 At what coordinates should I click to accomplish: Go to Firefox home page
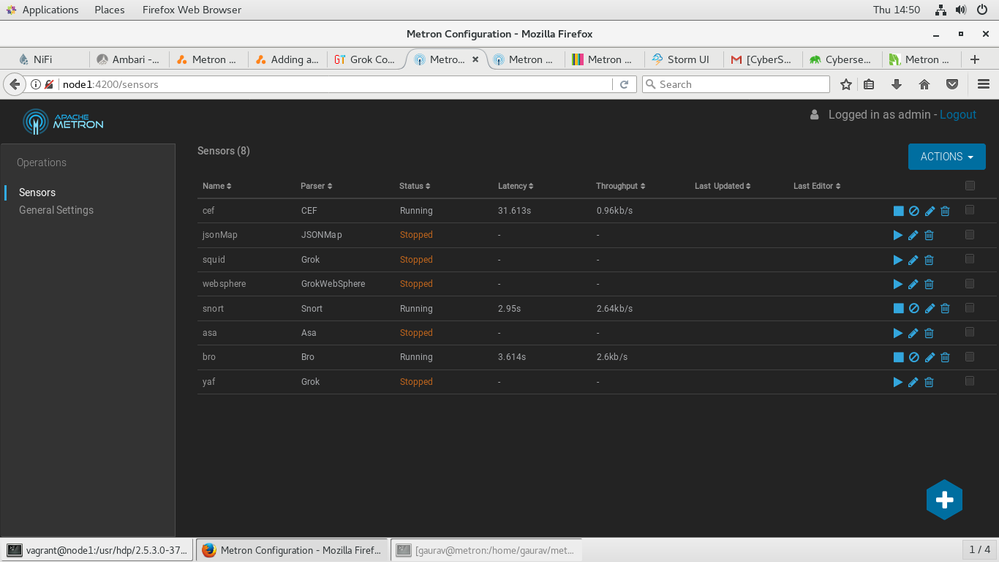pyautogui.click(x=924, y=84)
